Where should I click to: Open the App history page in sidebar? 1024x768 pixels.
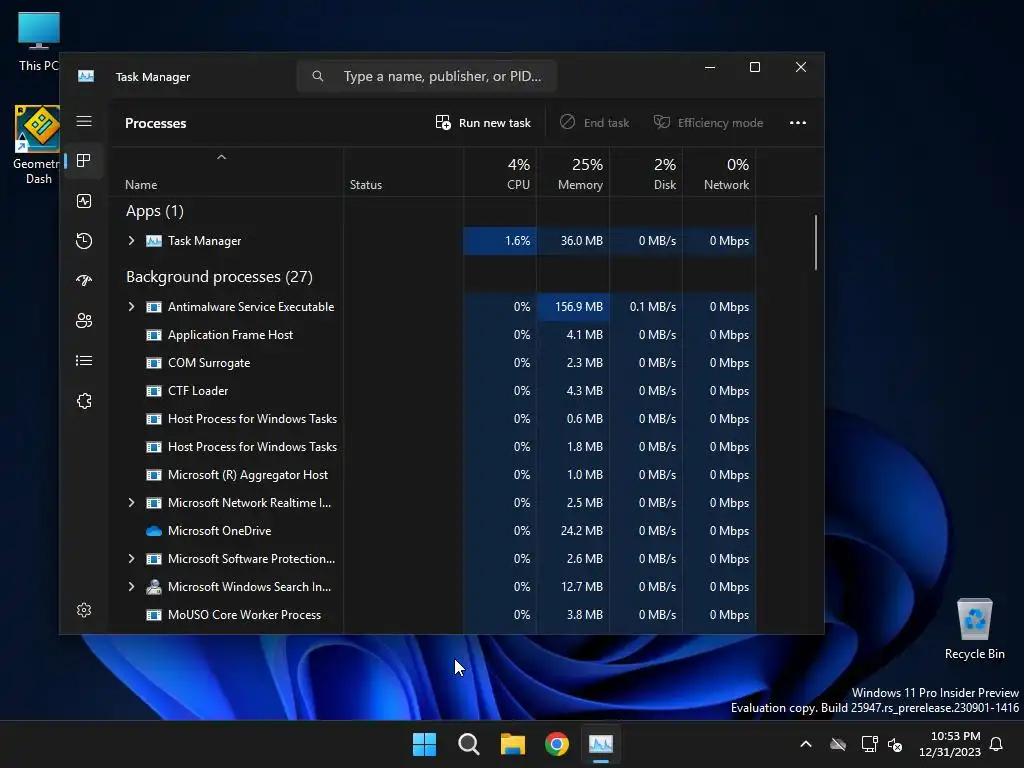point(84,241)
